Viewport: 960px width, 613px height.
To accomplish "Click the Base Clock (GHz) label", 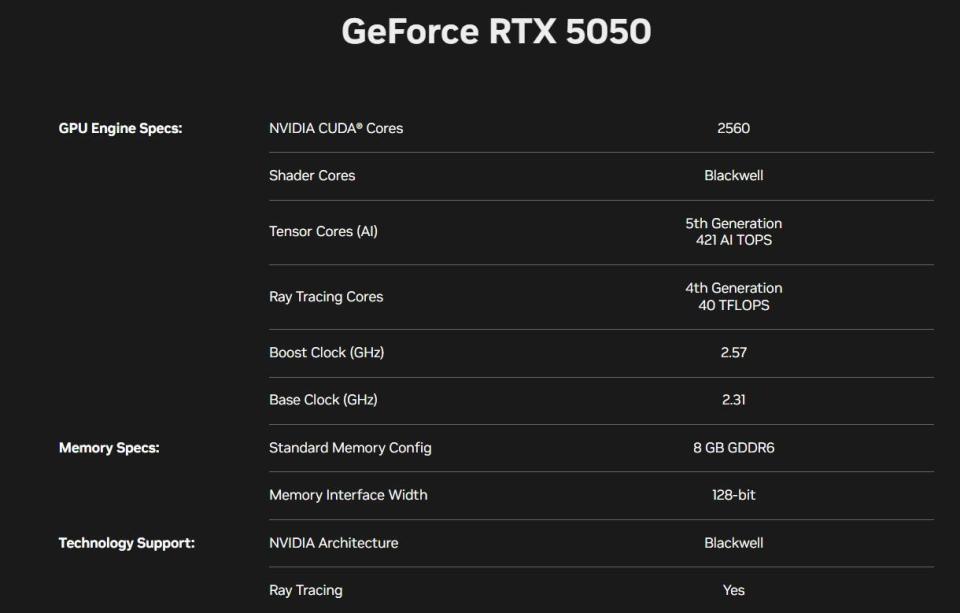I will tap(323, 400).
